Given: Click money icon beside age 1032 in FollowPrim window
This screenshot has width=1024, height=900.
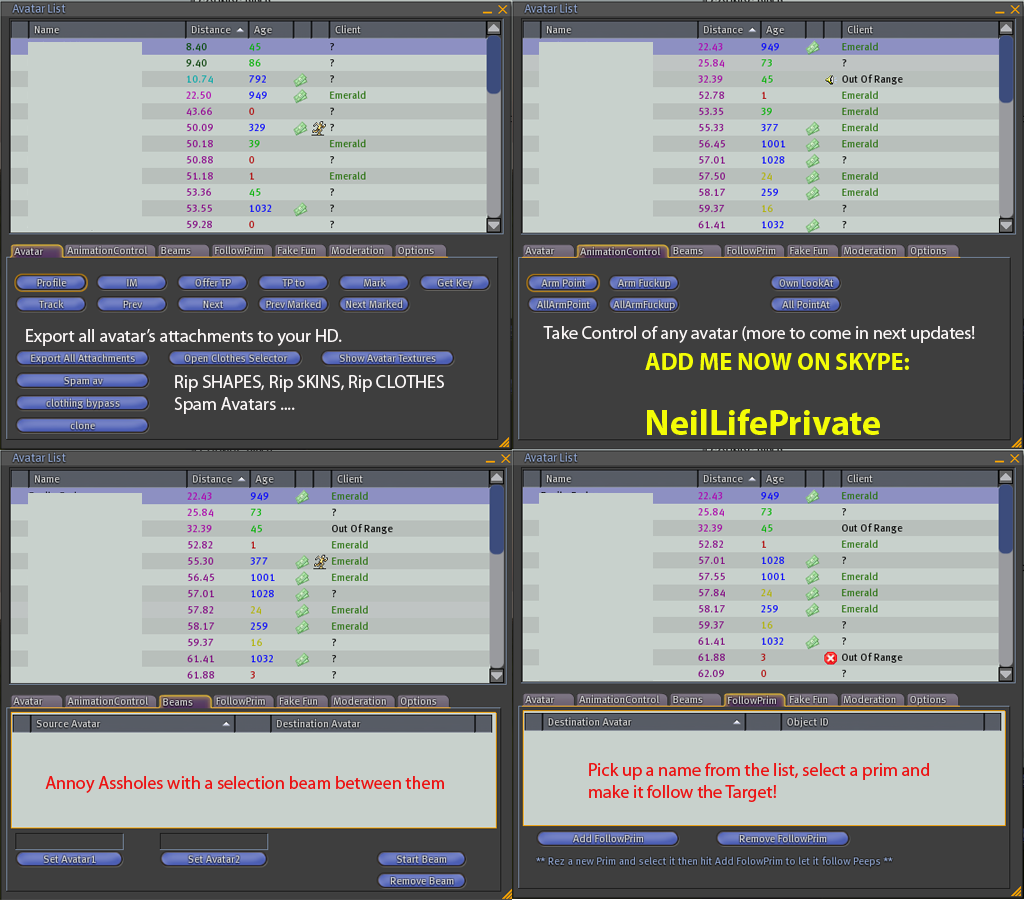Looking at the screenshot, I should 812,642.
